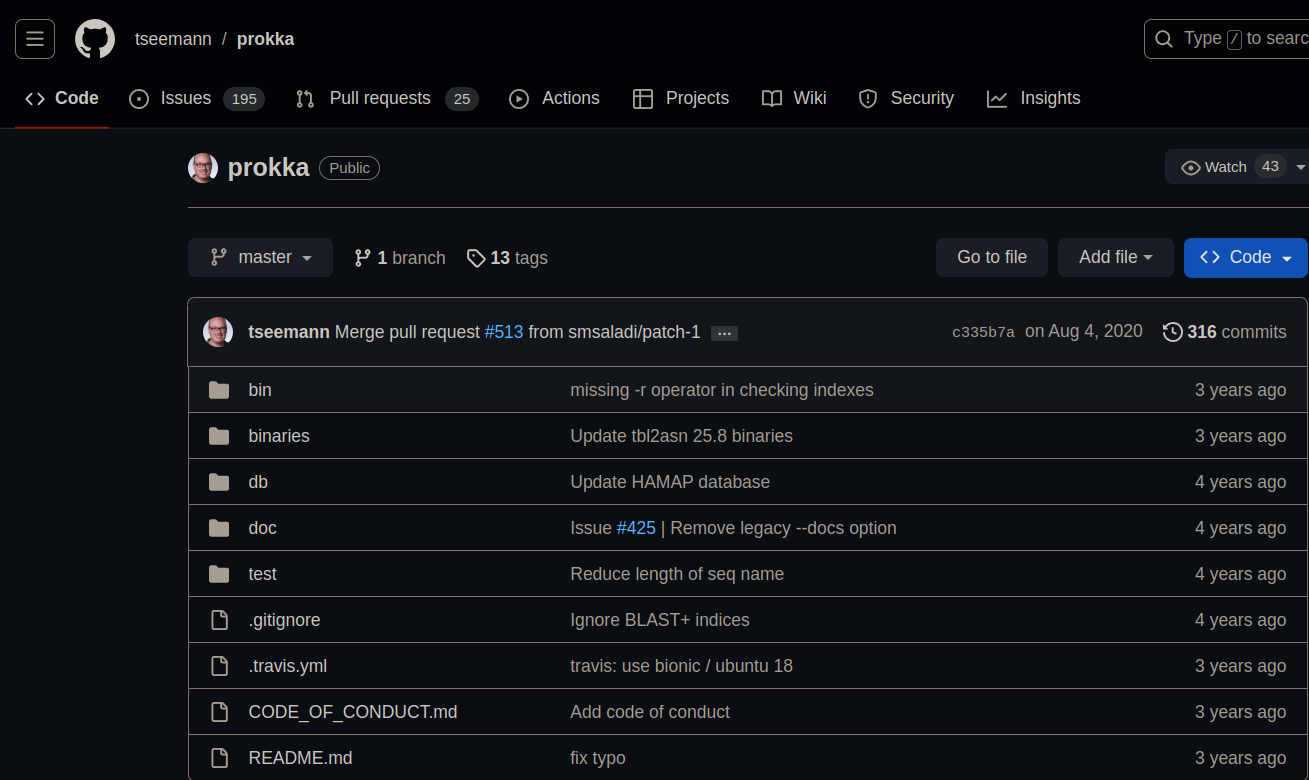Click the doc folder icon
Image resolution: width=1309 pixels, height=780 pixels.
tap(219, 528)
